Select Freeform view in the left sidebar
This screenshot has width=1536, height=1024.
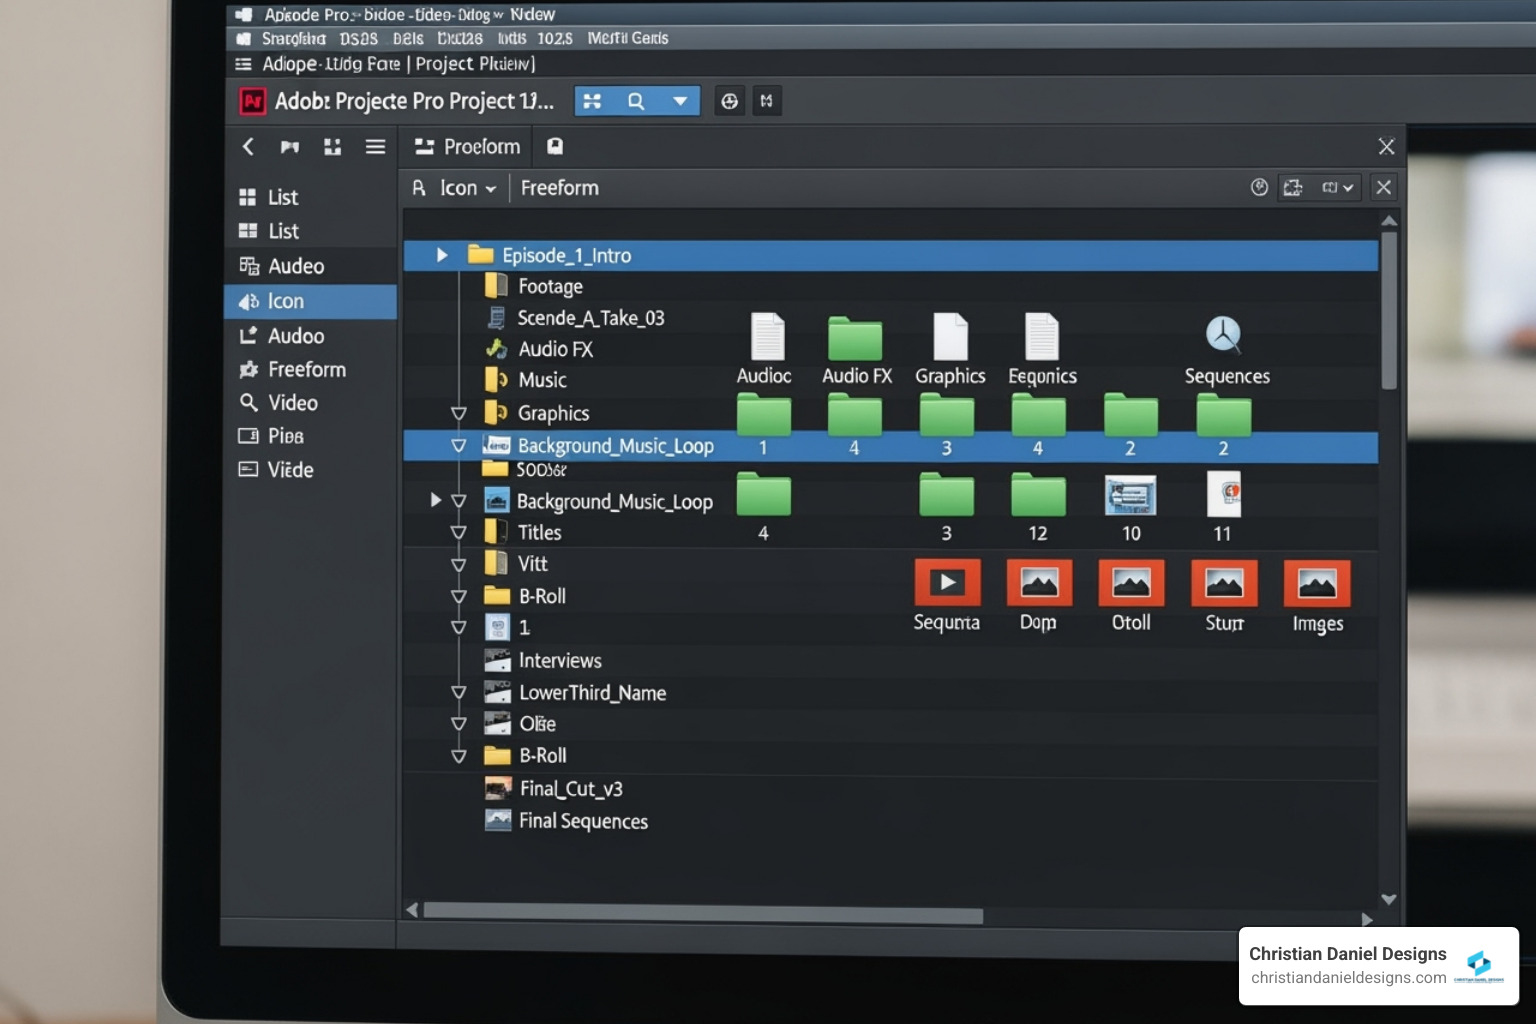pos(306,370)
